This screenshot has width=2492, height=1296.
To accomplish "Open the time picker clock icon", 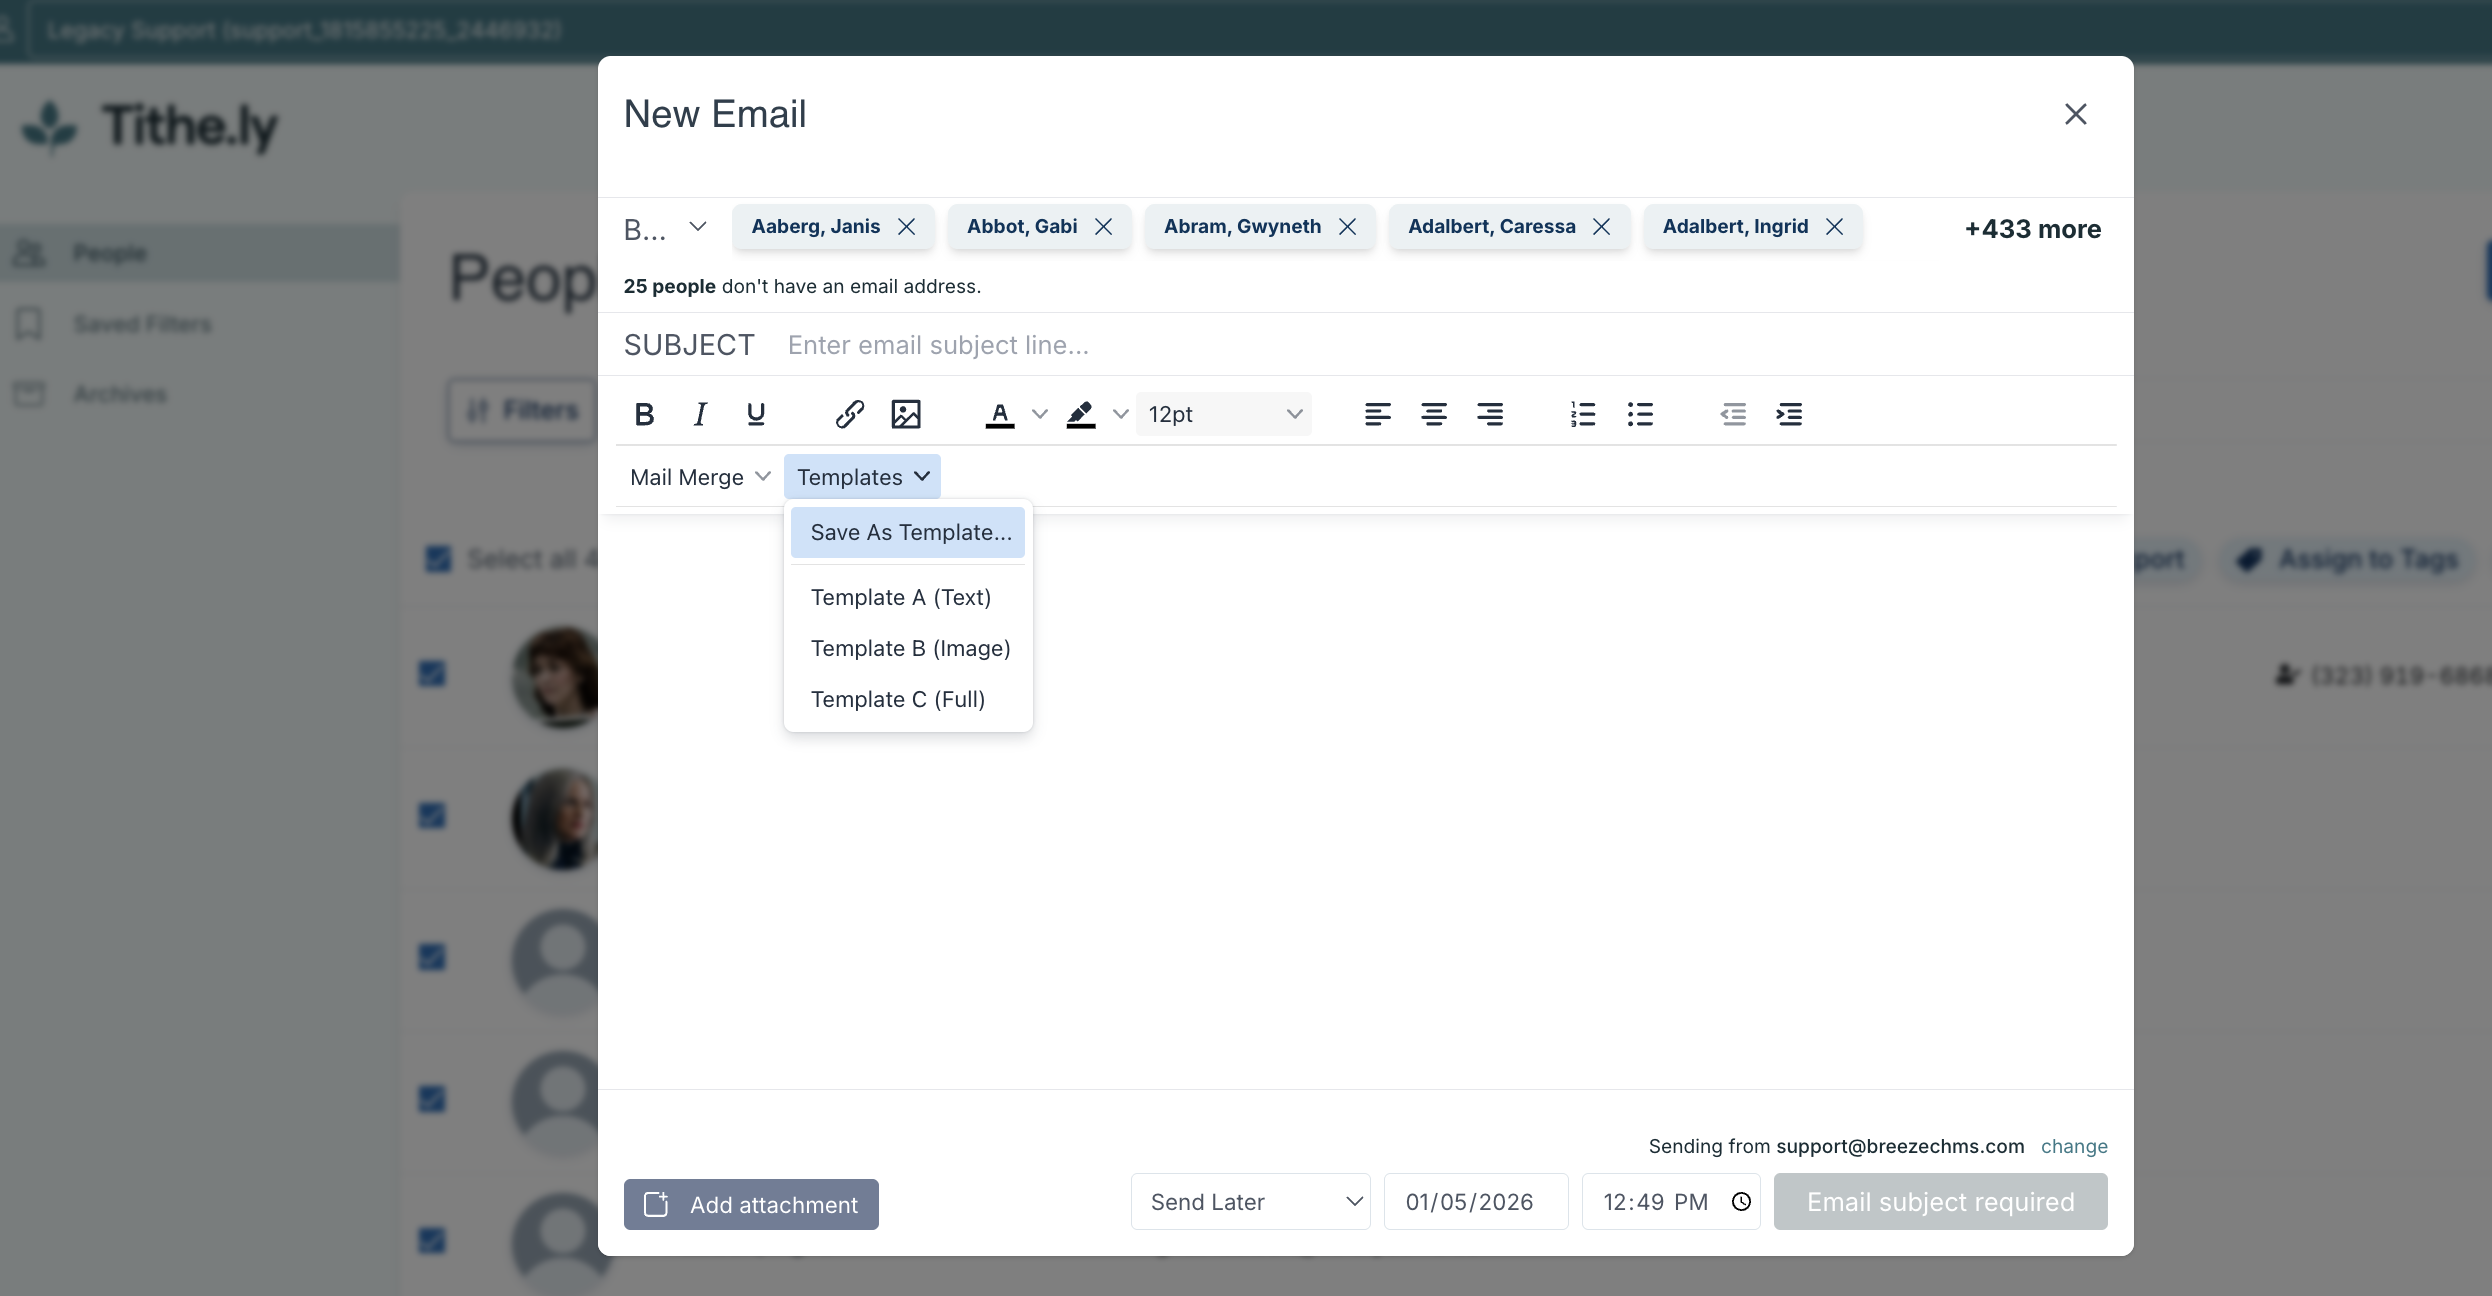I will click(x=1741, y=1202).
